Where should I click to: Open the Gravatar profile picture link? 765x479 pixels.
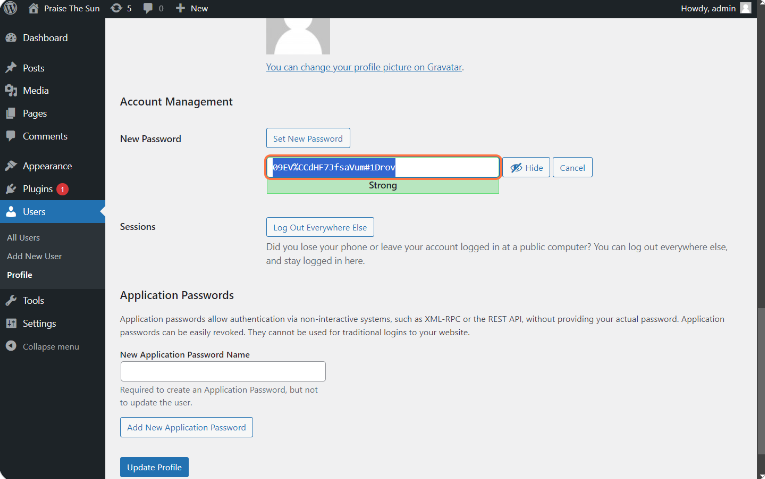(x=363, y=68)
